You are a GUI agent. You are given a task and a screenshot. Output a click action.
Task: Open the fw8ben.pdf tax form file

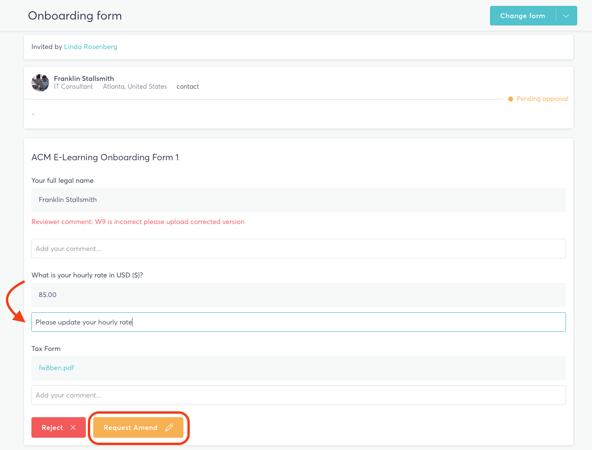pos(56,368)
